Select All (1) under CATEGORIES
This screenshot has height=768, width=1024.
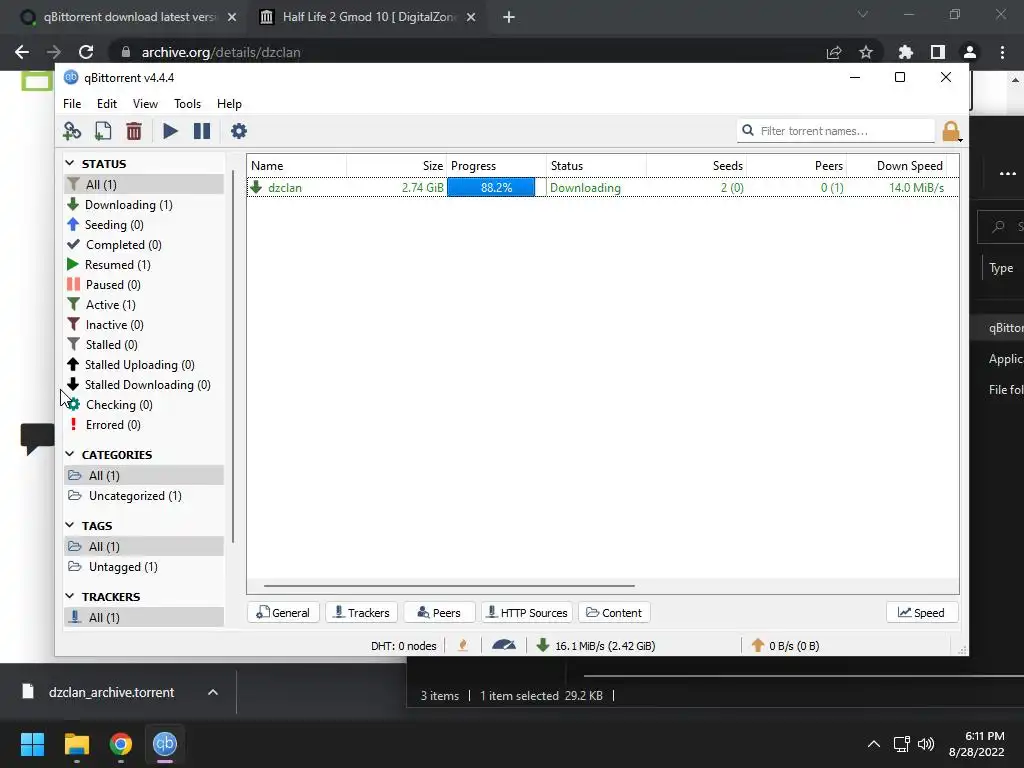click(144, 475)
